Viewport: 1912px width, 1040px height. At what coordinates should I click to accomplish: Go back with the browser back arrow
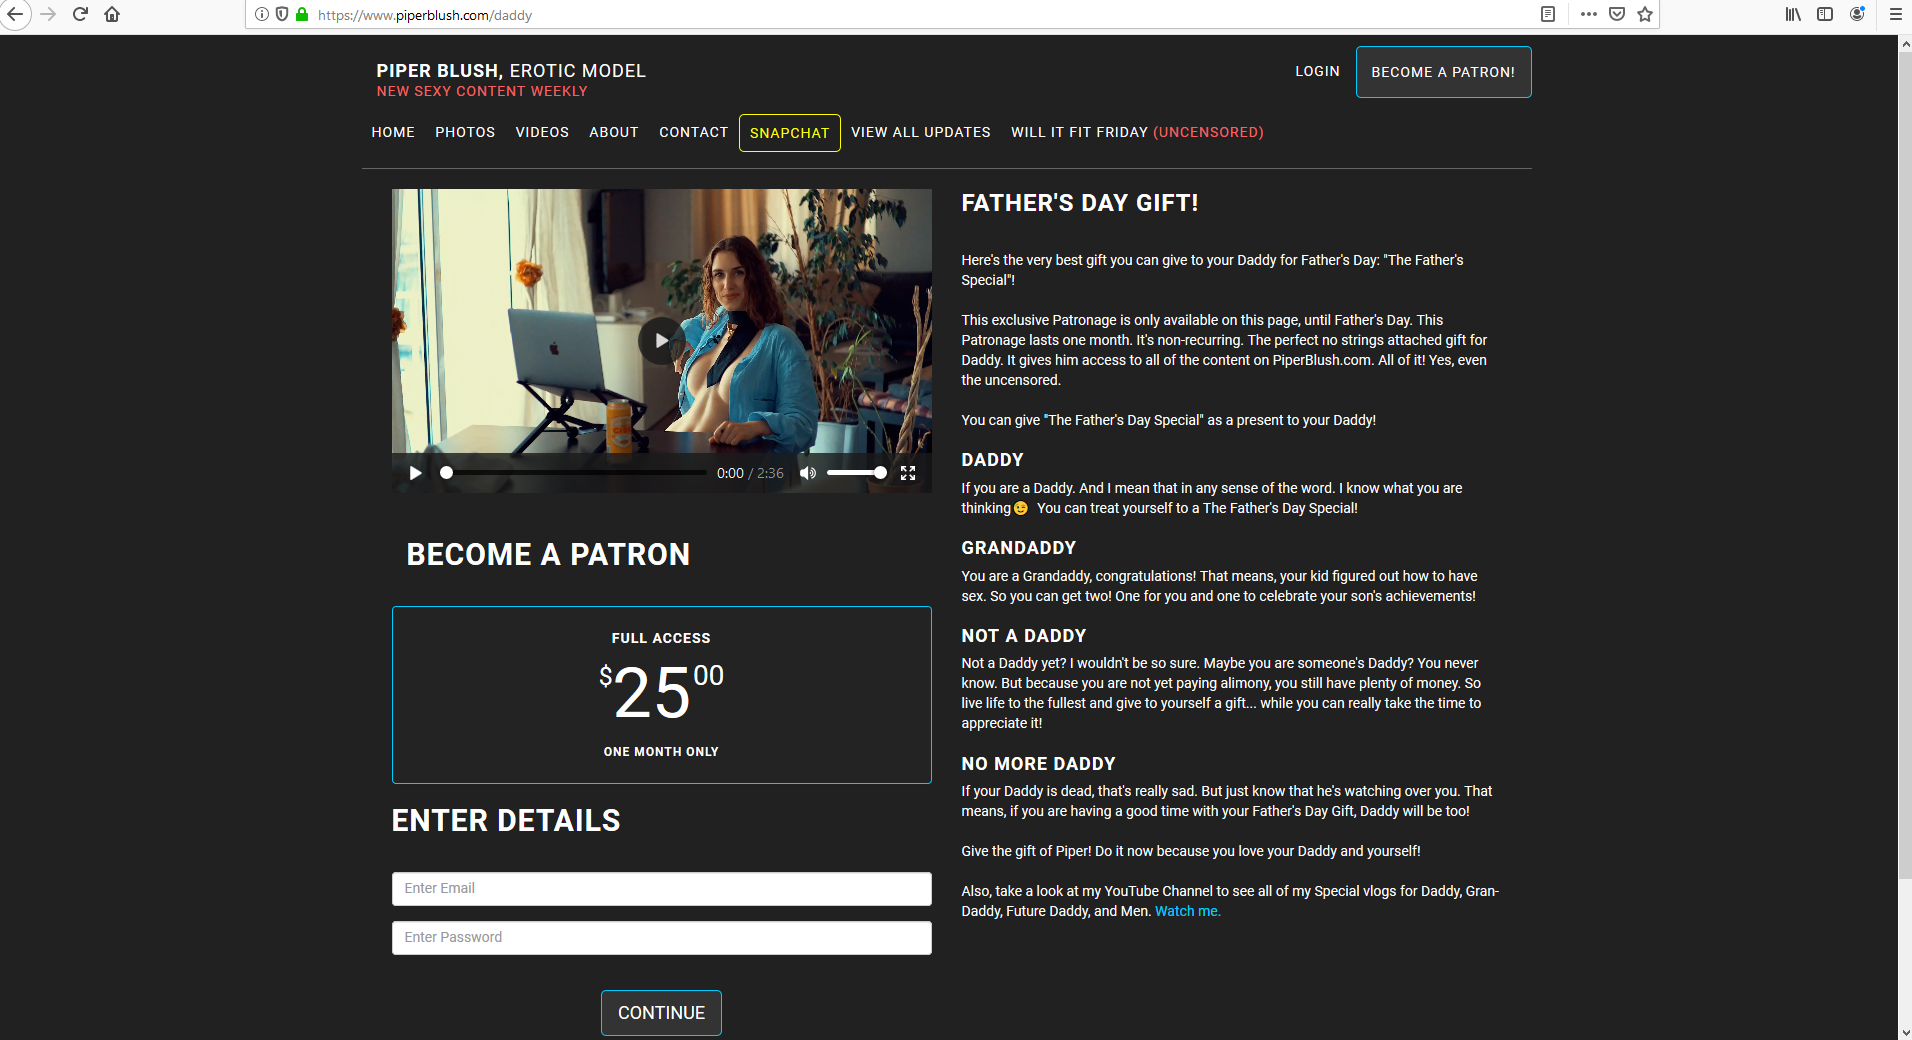point(15,14)
